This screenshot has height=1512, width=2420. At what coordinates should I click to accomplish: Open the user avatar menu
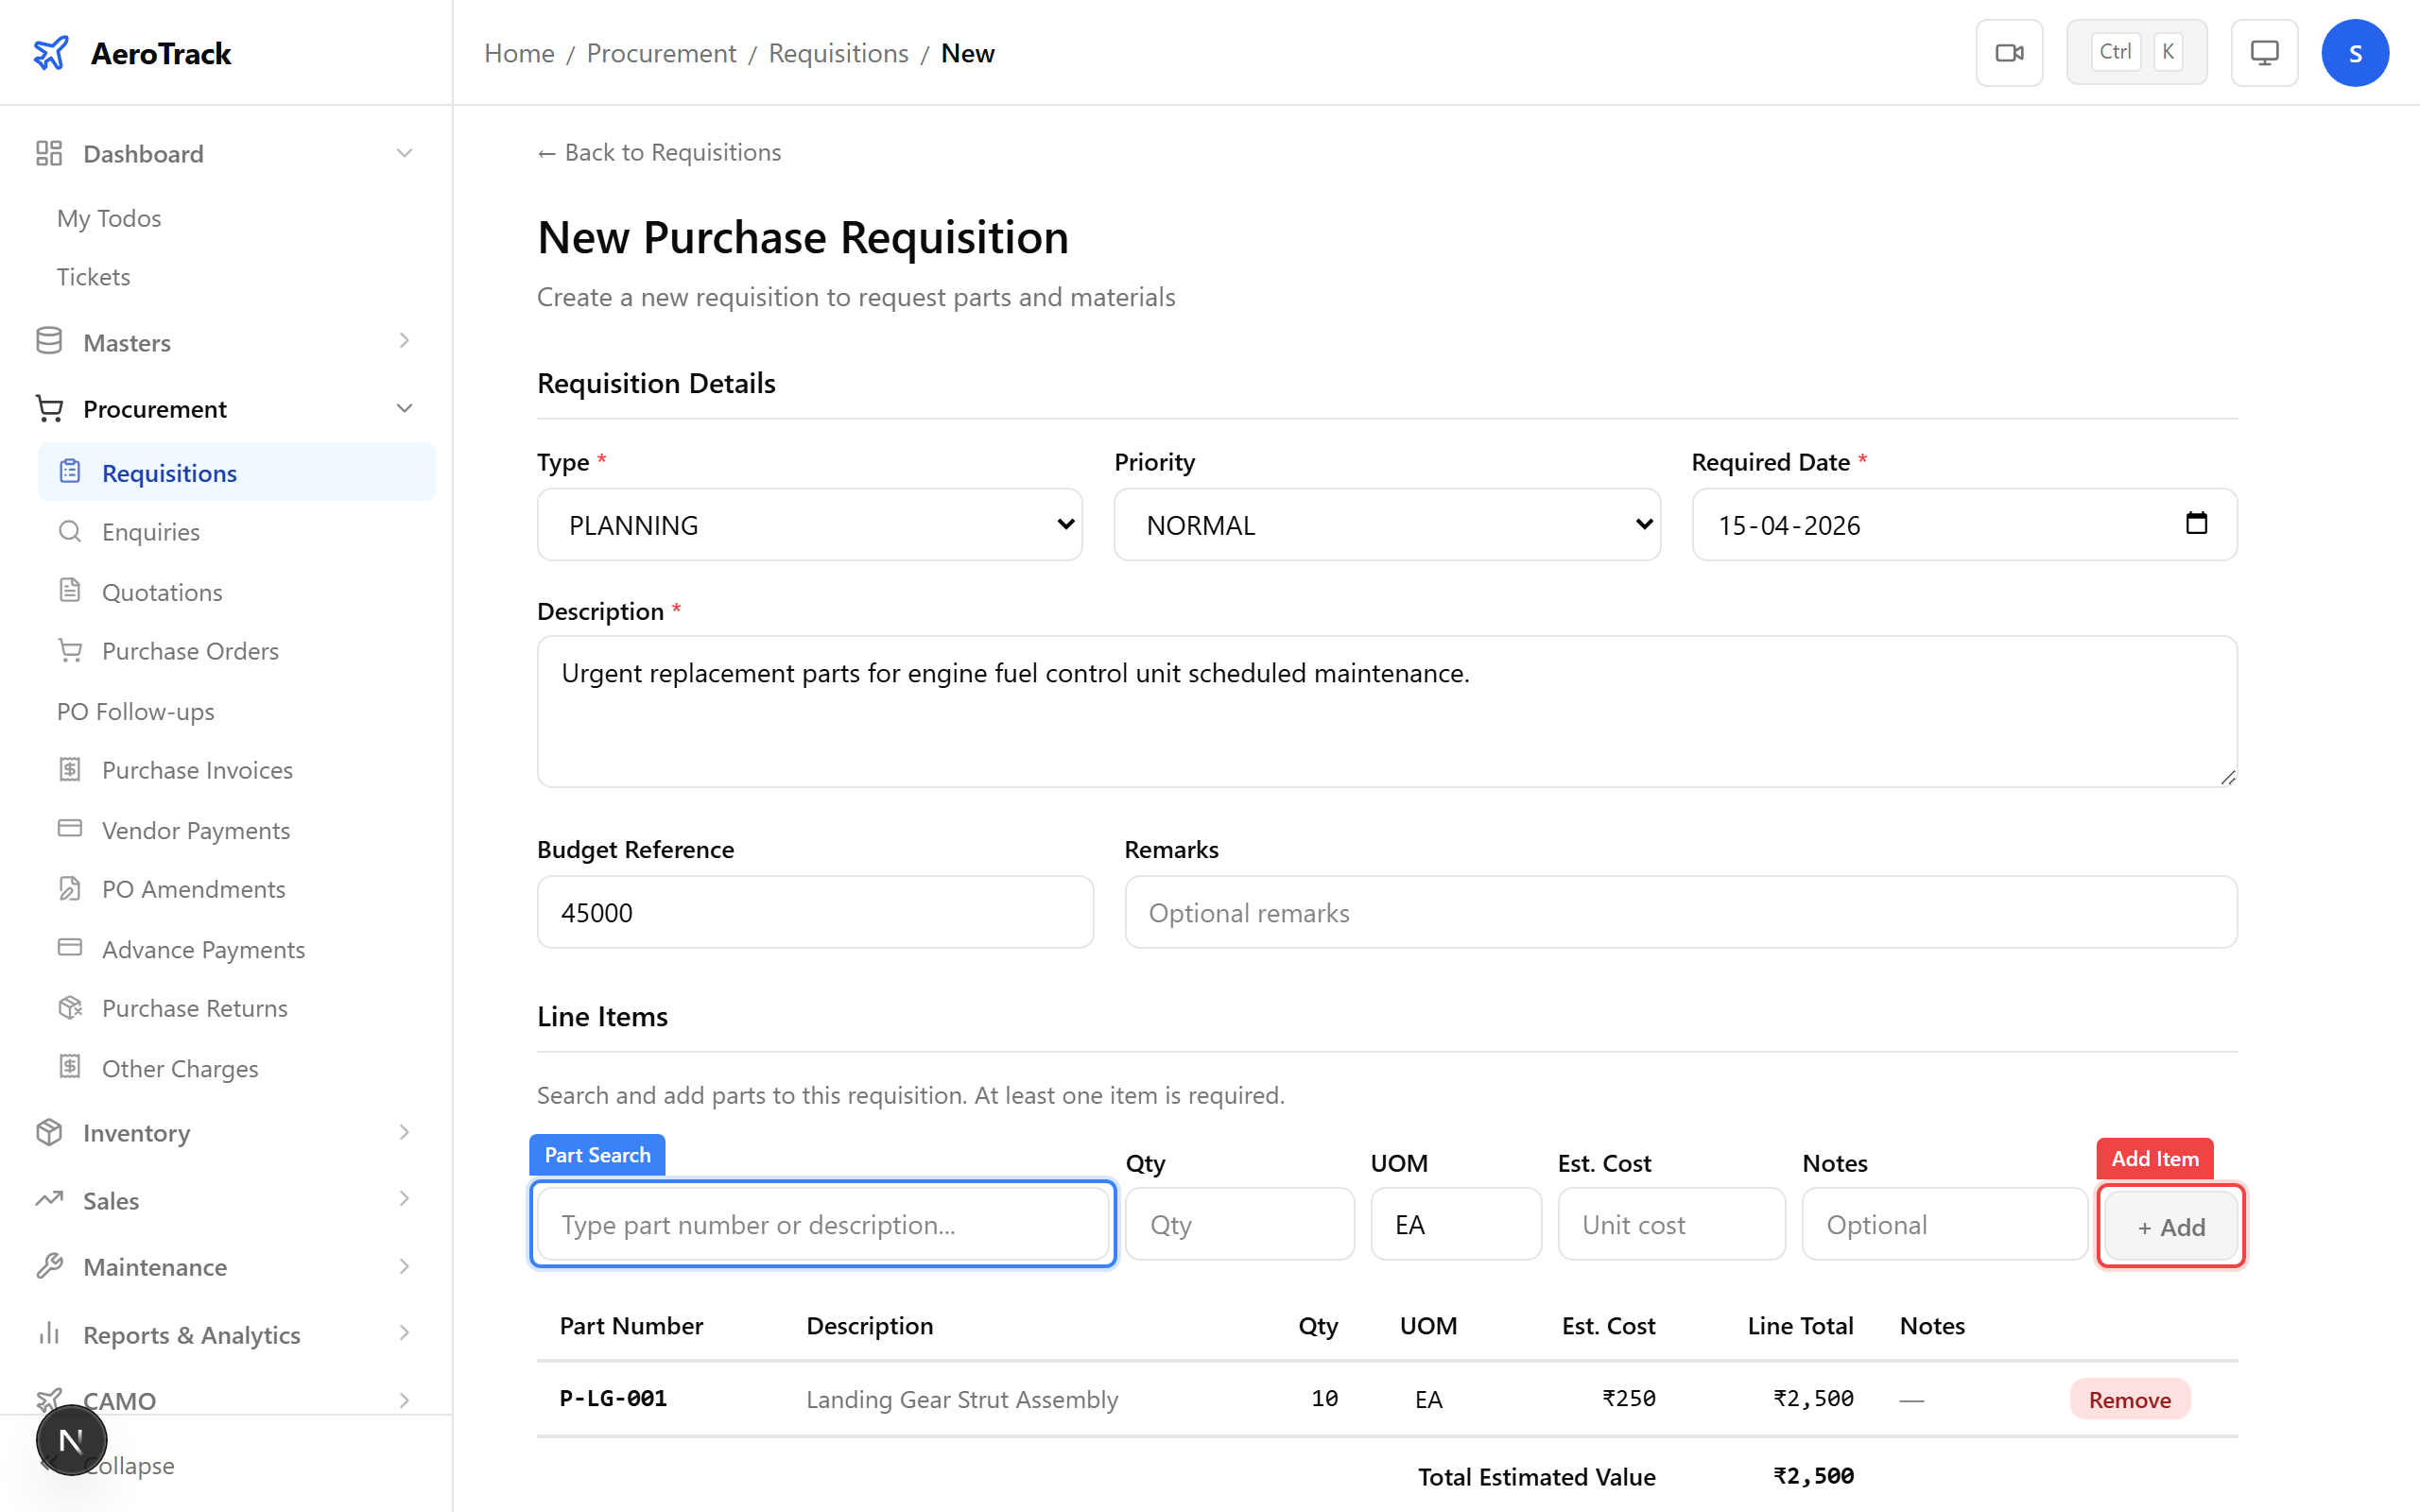click(2355, 52)
